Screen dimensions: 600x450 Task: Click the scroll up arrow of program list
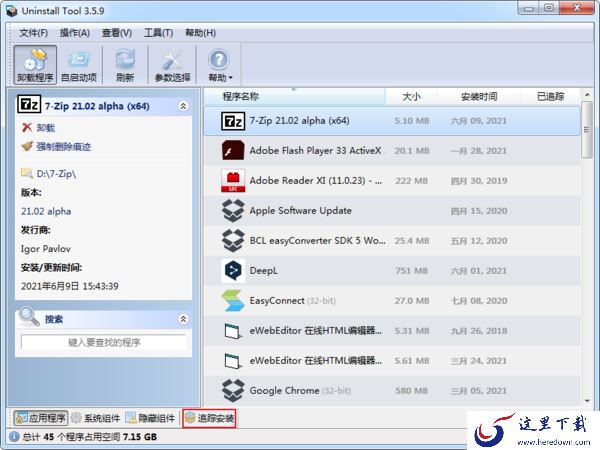point(587,94)
